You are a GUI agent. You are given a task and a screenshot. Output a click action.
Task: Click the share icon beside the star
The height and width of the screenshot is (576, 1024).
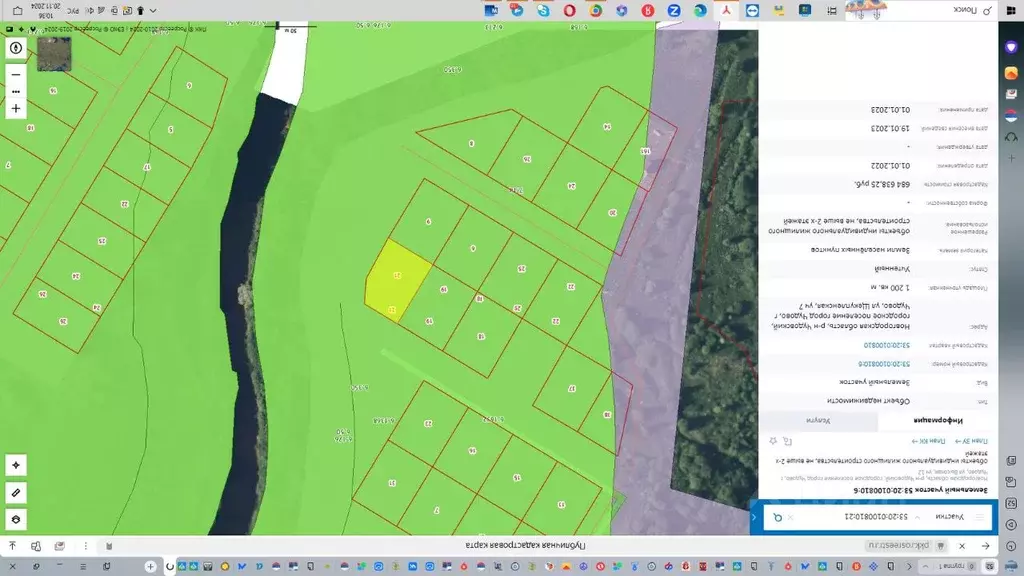pyautogui.click(x=788, y=441)
